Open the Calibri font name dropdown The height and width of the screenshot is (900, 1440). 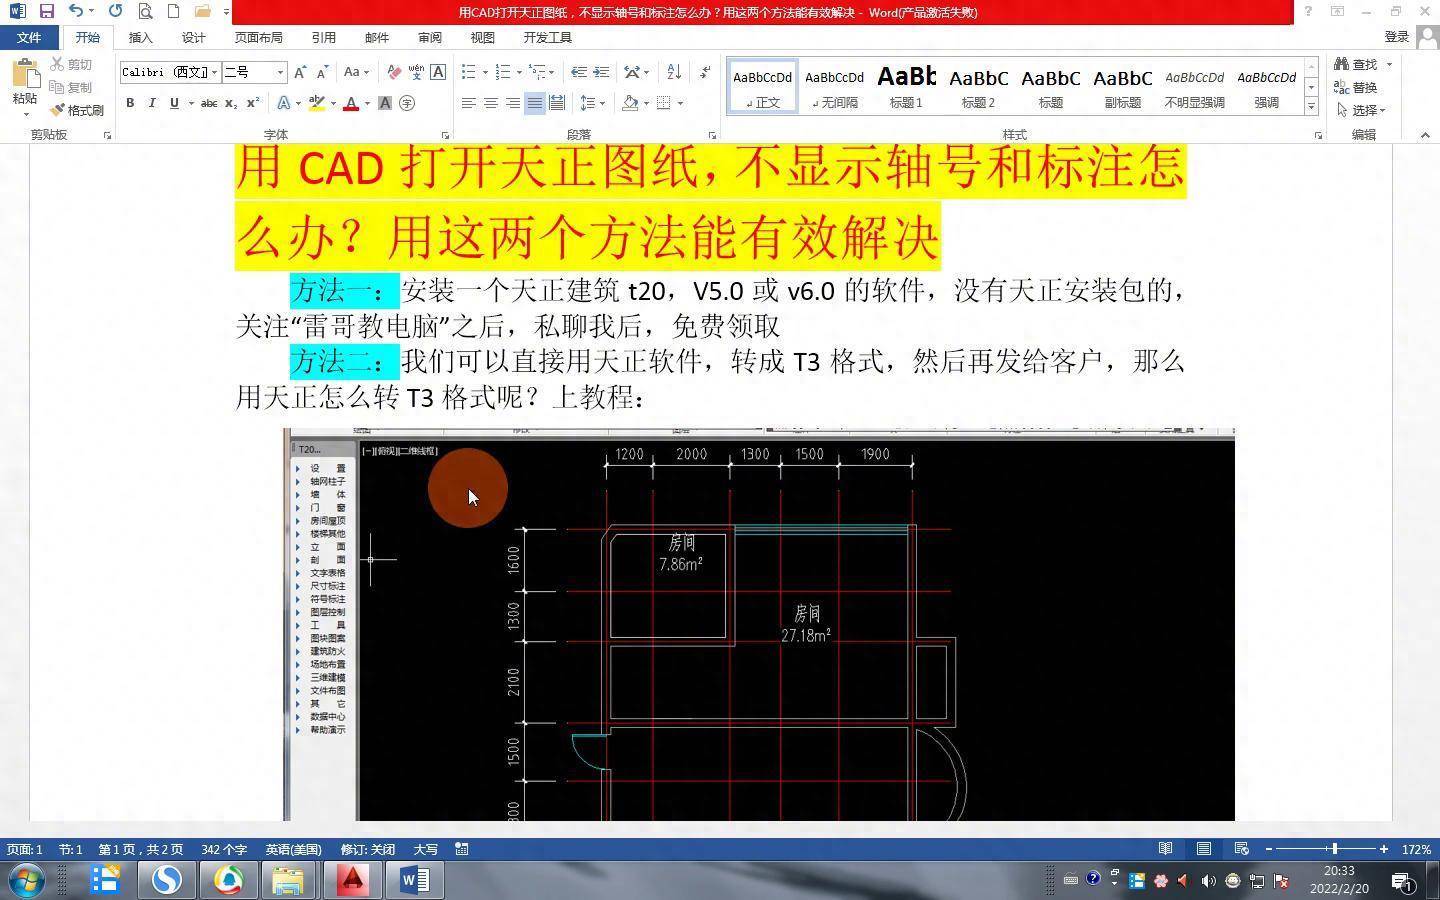214,72
